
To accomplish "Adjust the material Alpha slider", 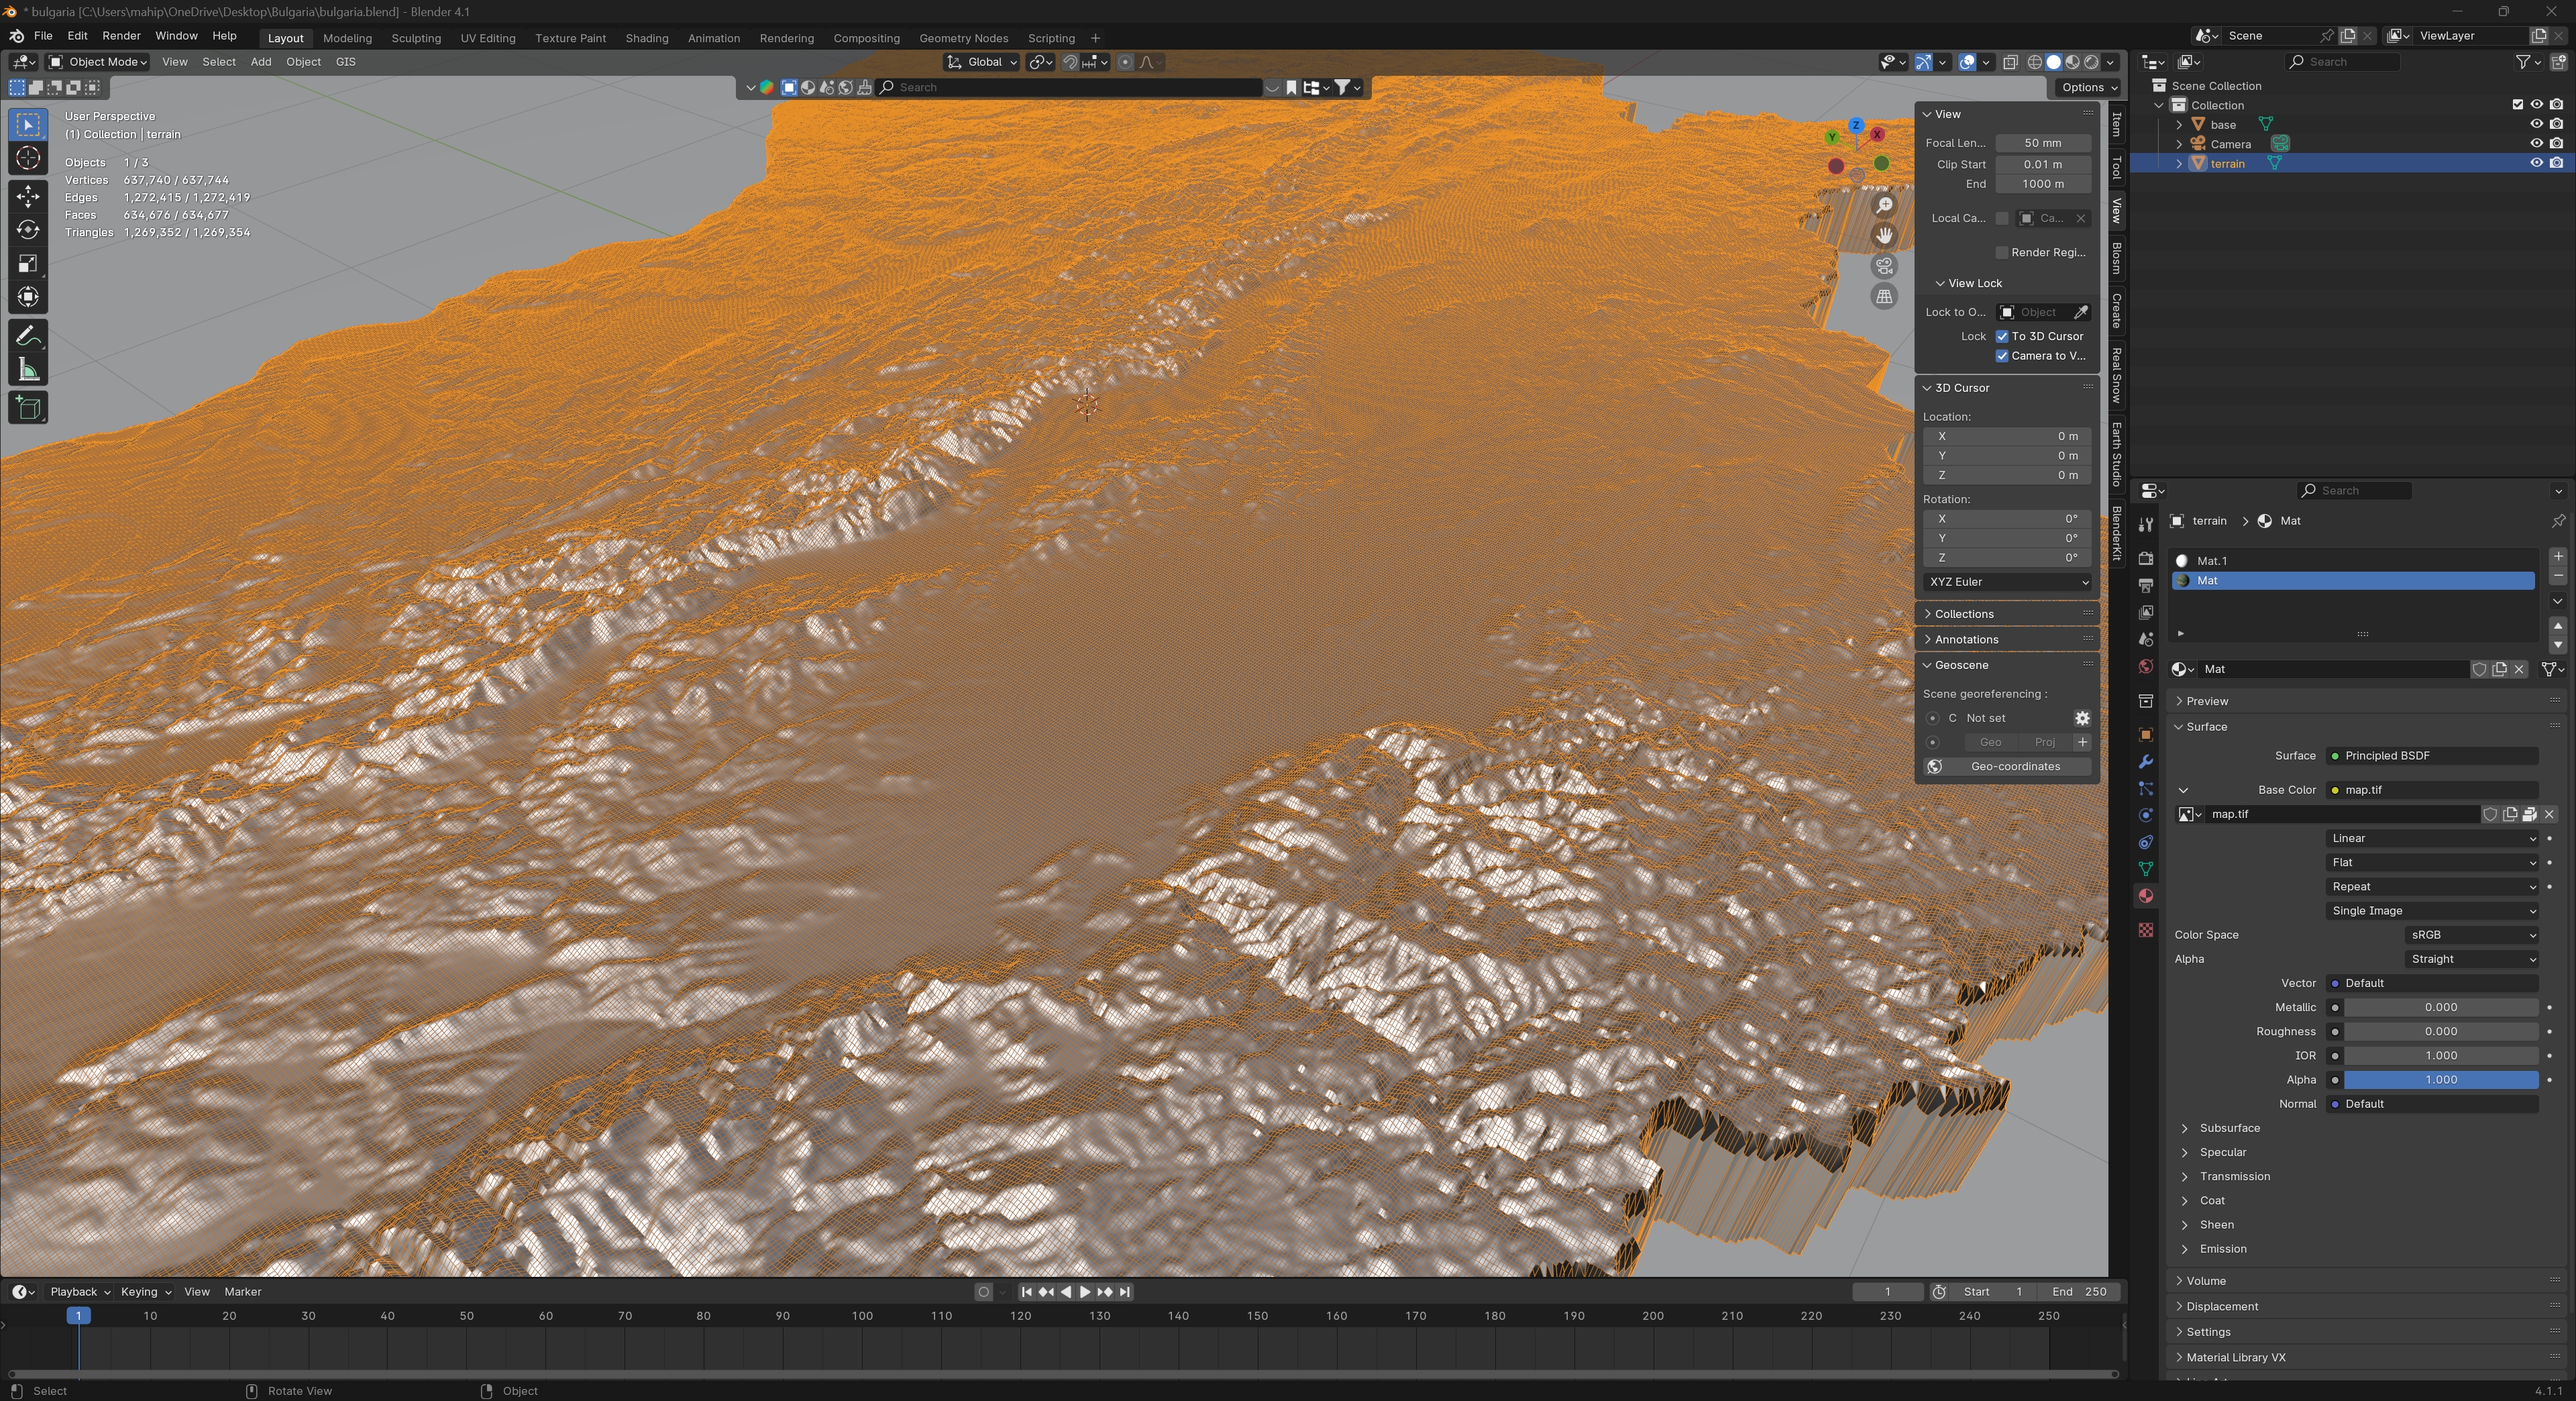I will 2440,1080.
